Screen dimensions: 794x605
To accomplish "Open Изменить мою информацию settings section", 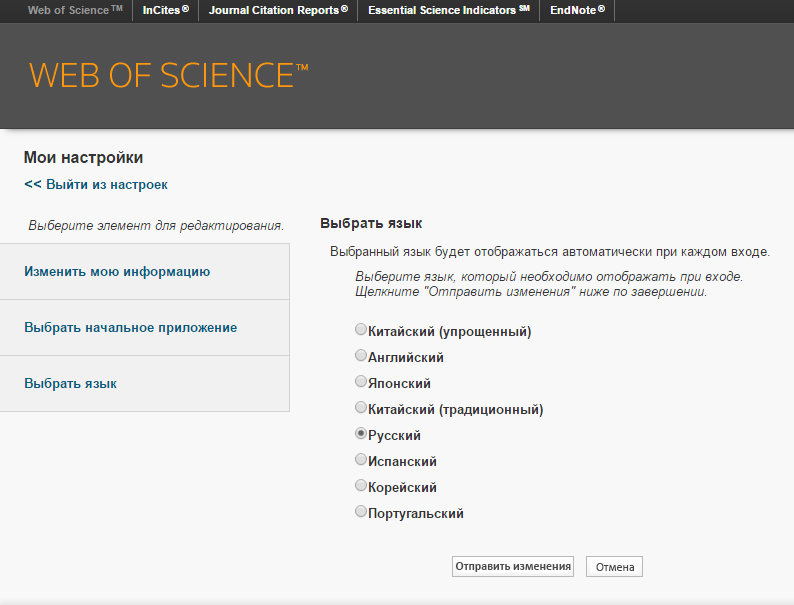I will coord(117,271).
